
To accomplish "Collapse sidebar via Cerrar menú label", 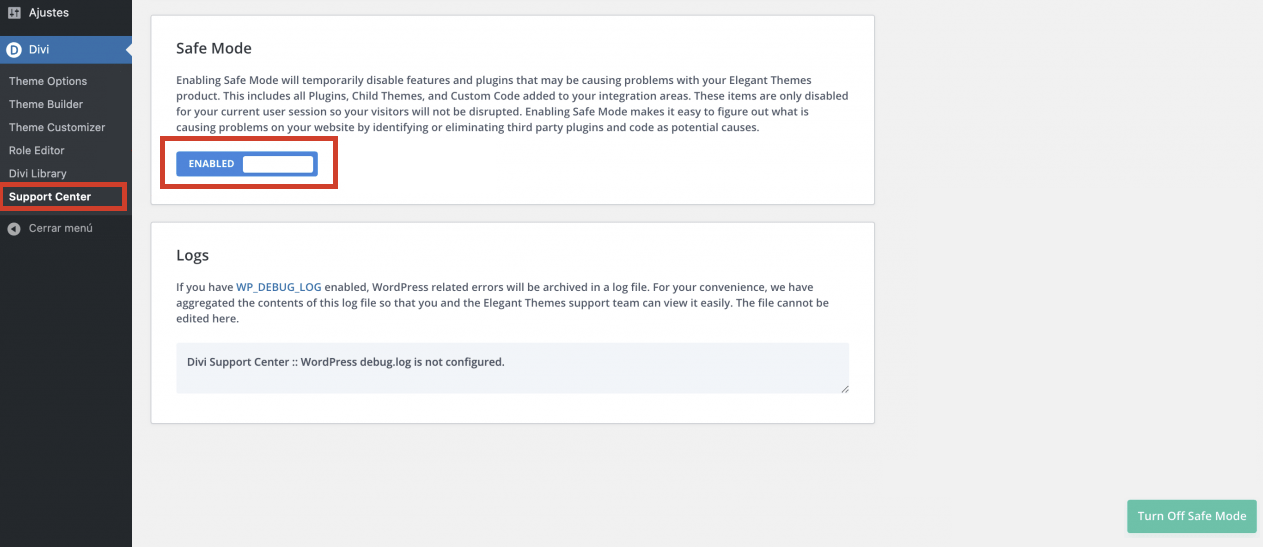I will [x=61, y=228].
